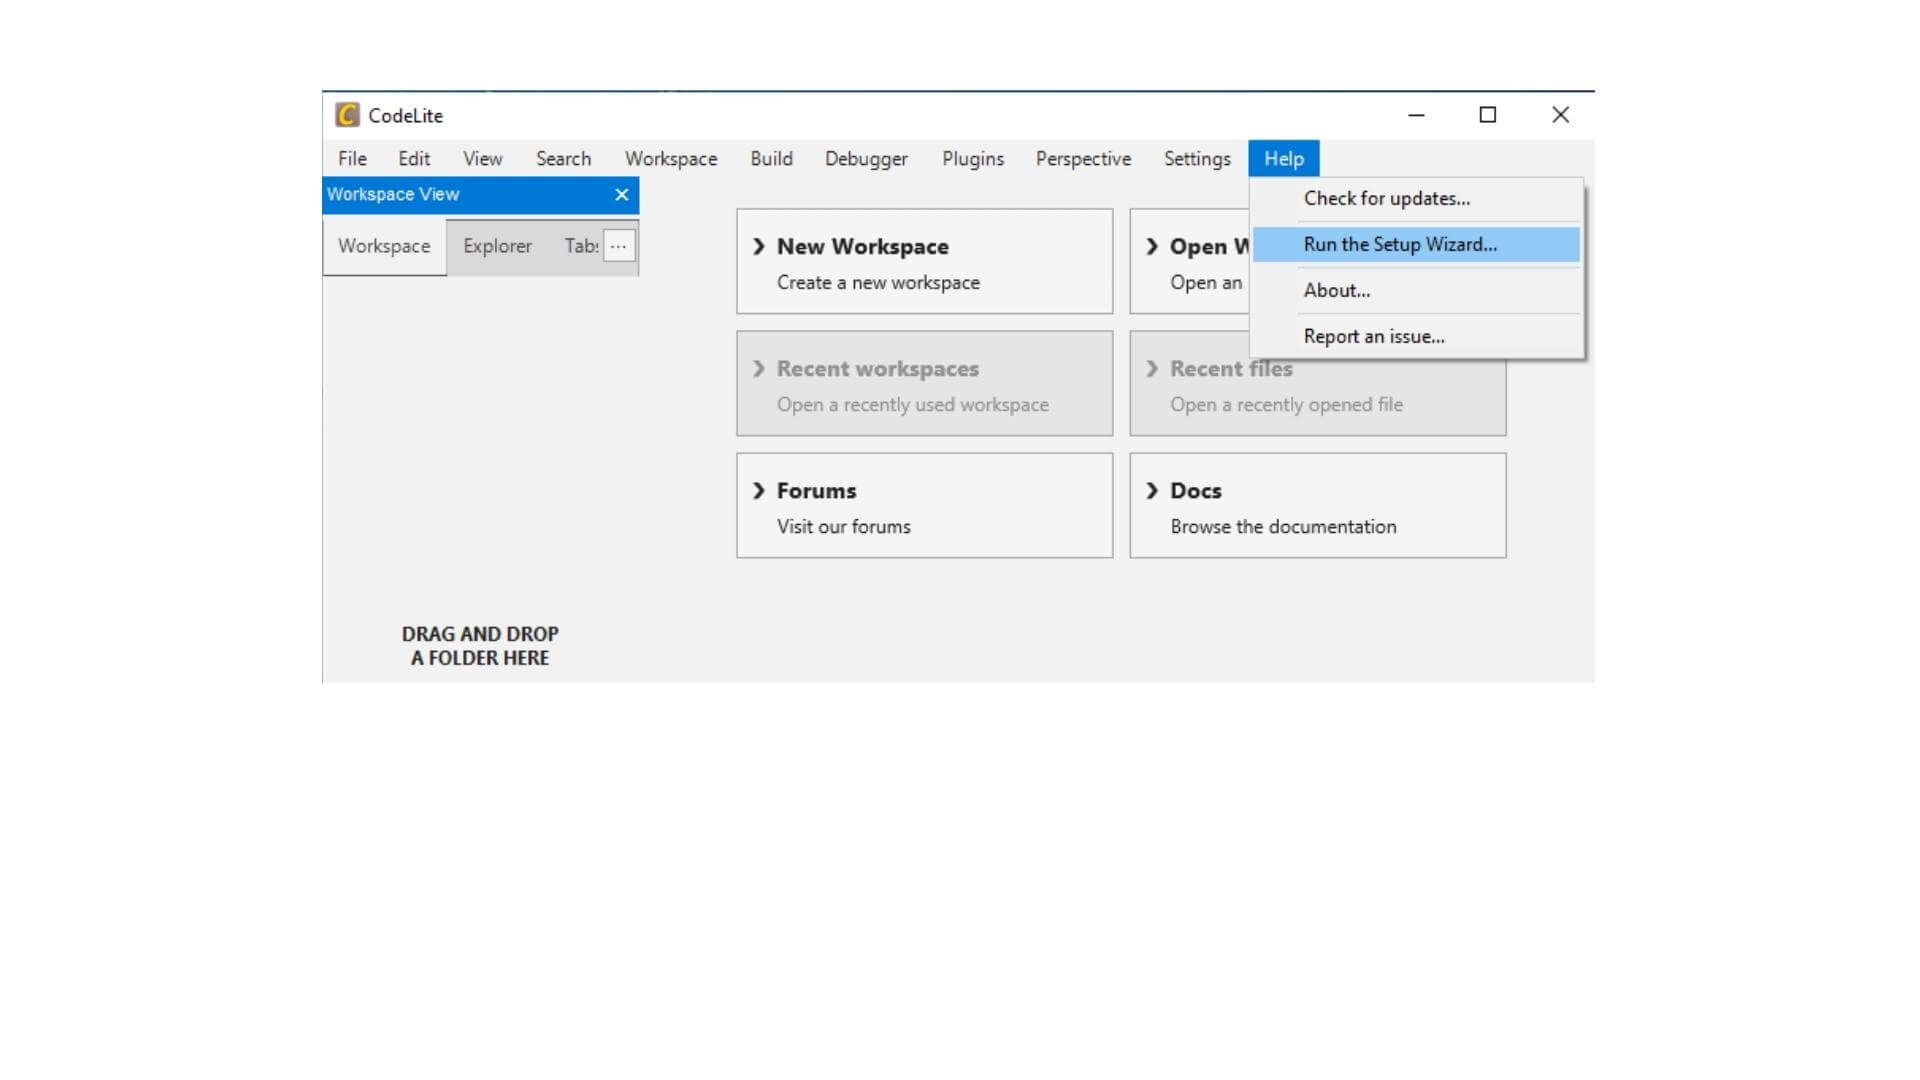Viewport: 1920px width, 1080px height.
Task: Switch to the Explorer tab
Action: coord(497,246)
